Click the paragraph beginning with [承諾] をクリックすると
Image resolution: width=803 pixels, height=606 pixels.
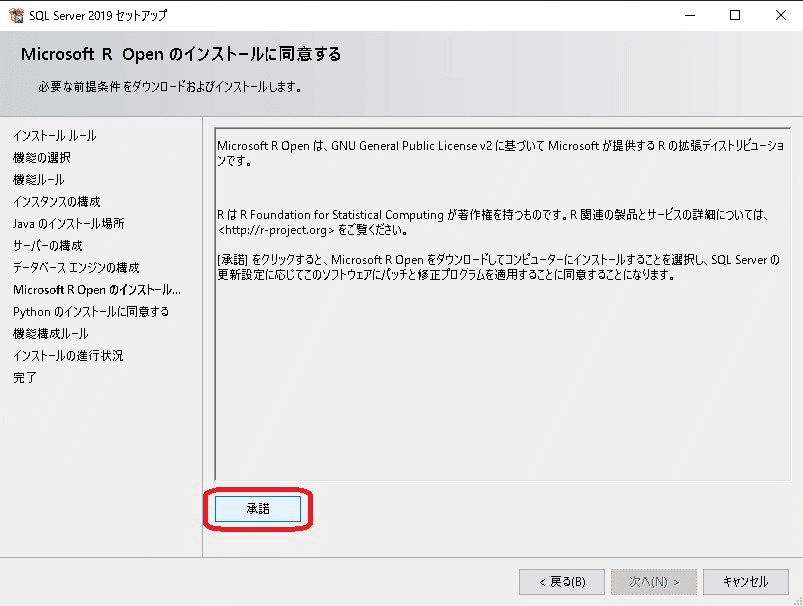(498, 267)
